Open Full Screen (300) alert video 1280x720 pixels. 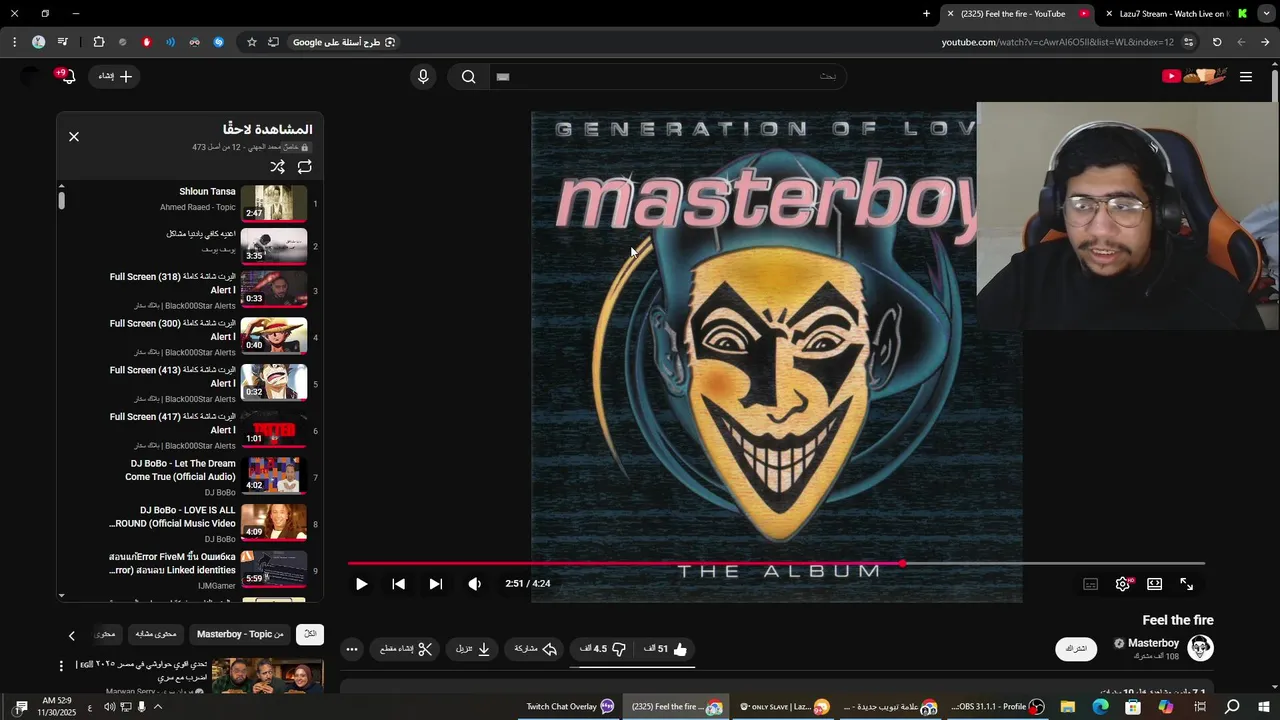click(190, 337)
